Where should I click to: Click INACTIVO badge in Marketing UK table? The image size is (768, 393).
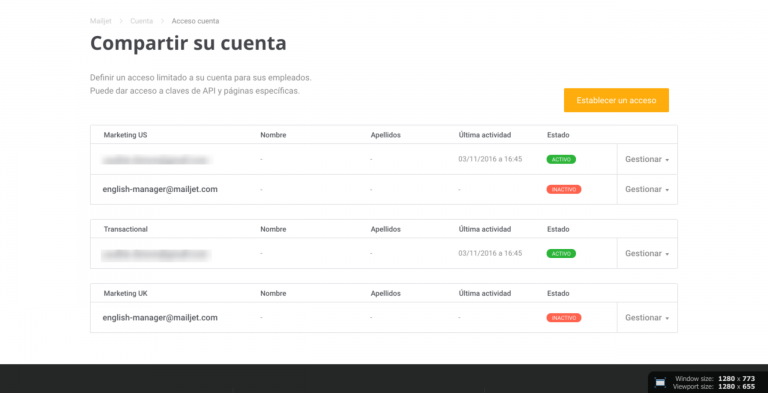[x=564, y=318]
